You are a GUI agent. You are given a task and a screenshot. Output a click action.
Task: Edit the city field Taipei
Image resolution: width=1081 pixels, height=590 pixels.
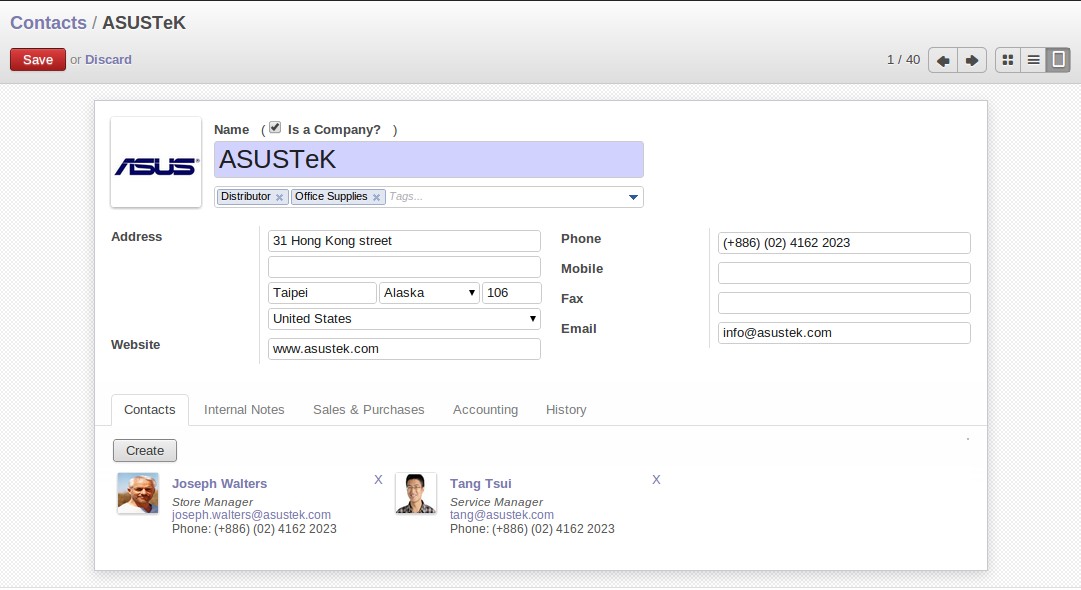(x=322, y=293)
